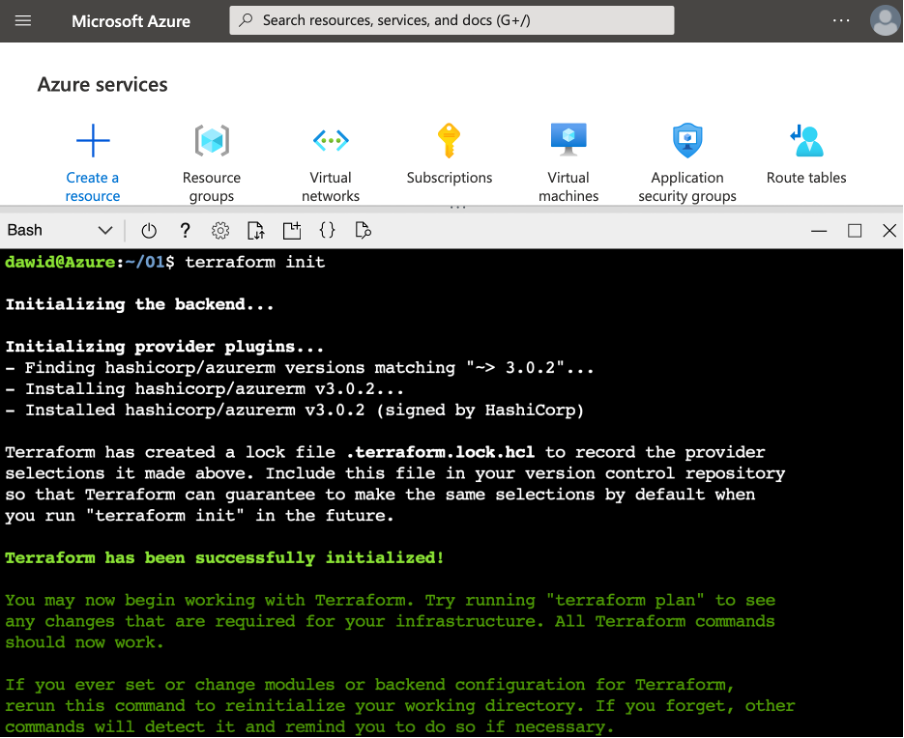Minimize the Cloud Shell pane
The image size is (904, 738).
819,231
